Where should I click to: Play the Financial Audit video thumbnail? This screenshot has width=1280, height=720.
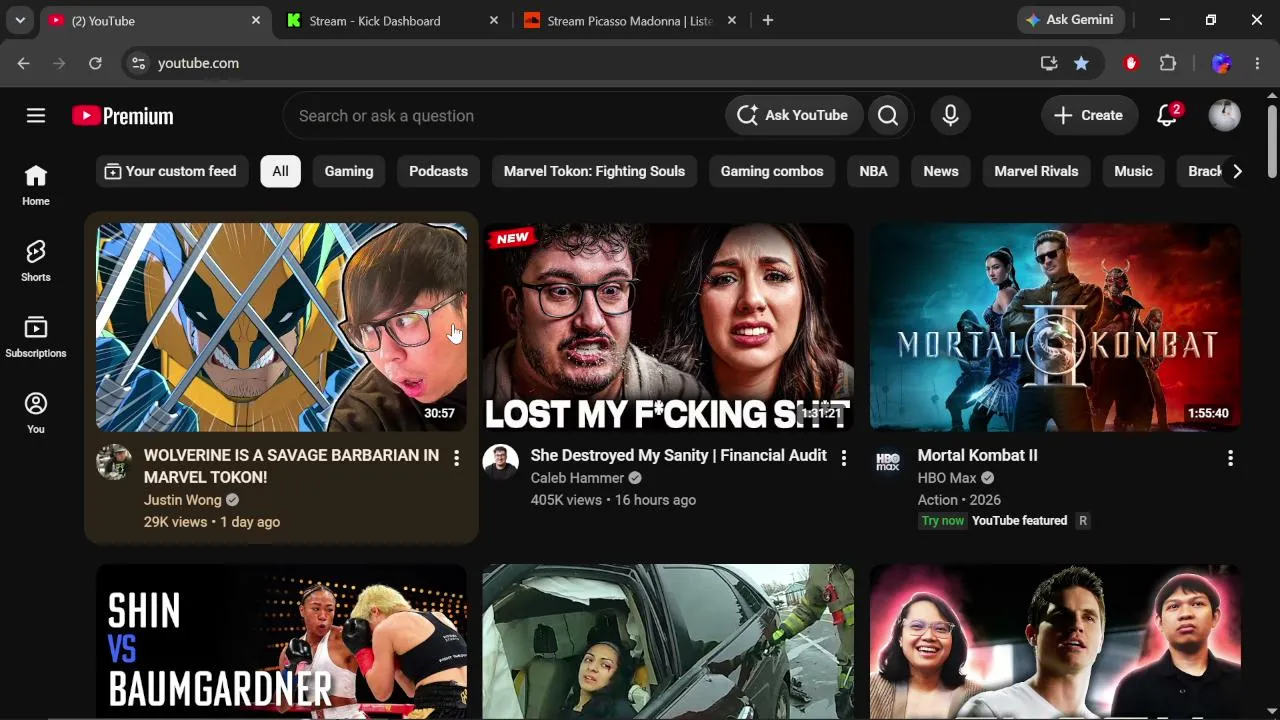click(668, 327)
